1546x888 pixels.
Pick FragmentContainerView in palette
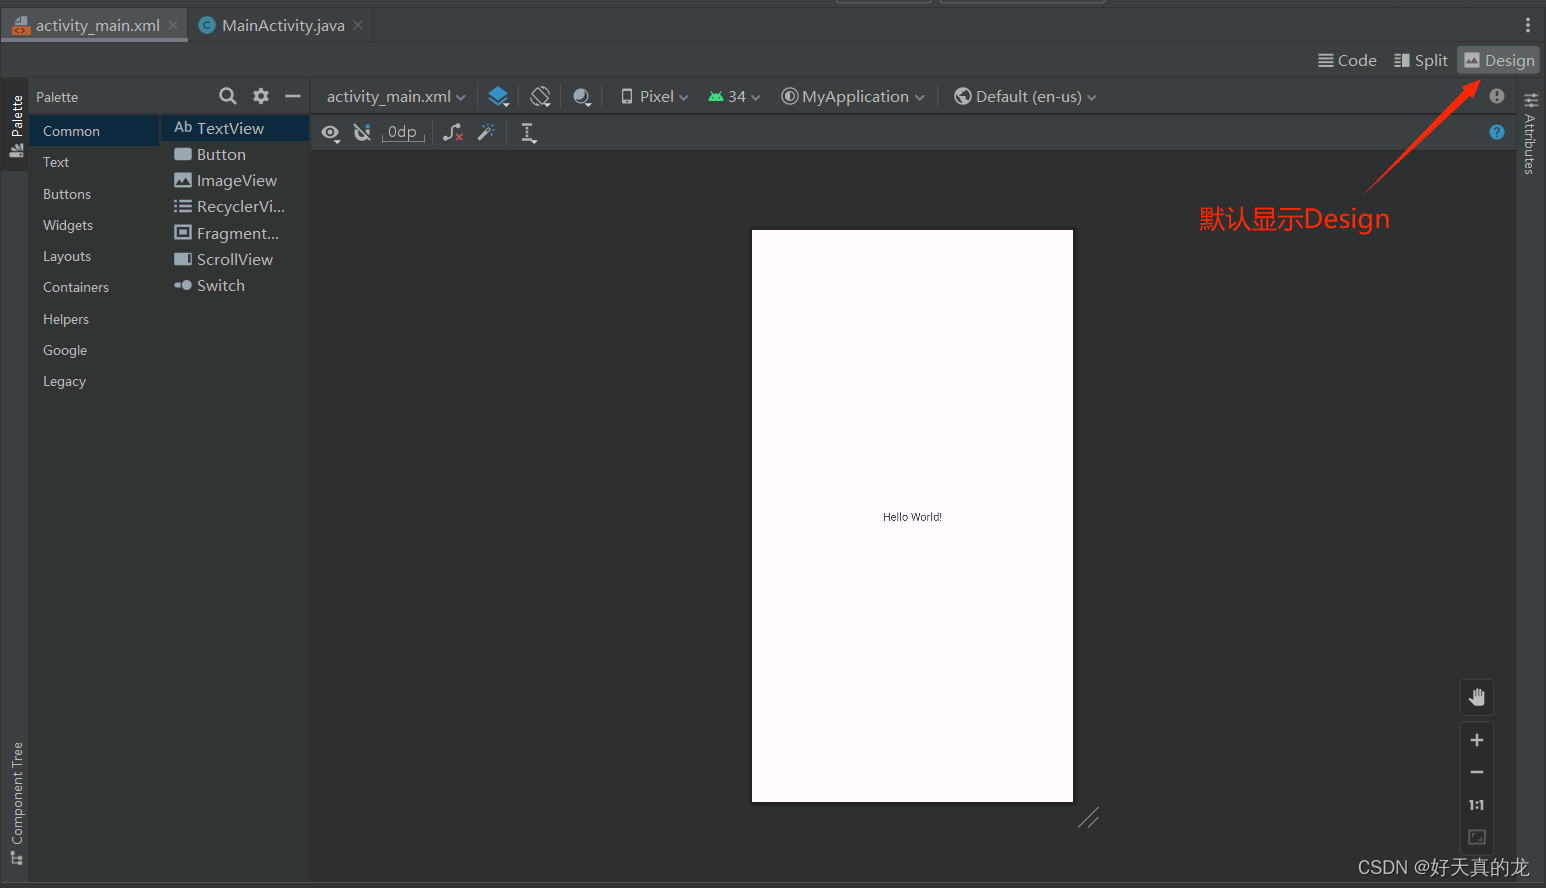pyautogui.click(x=235, y=233)
